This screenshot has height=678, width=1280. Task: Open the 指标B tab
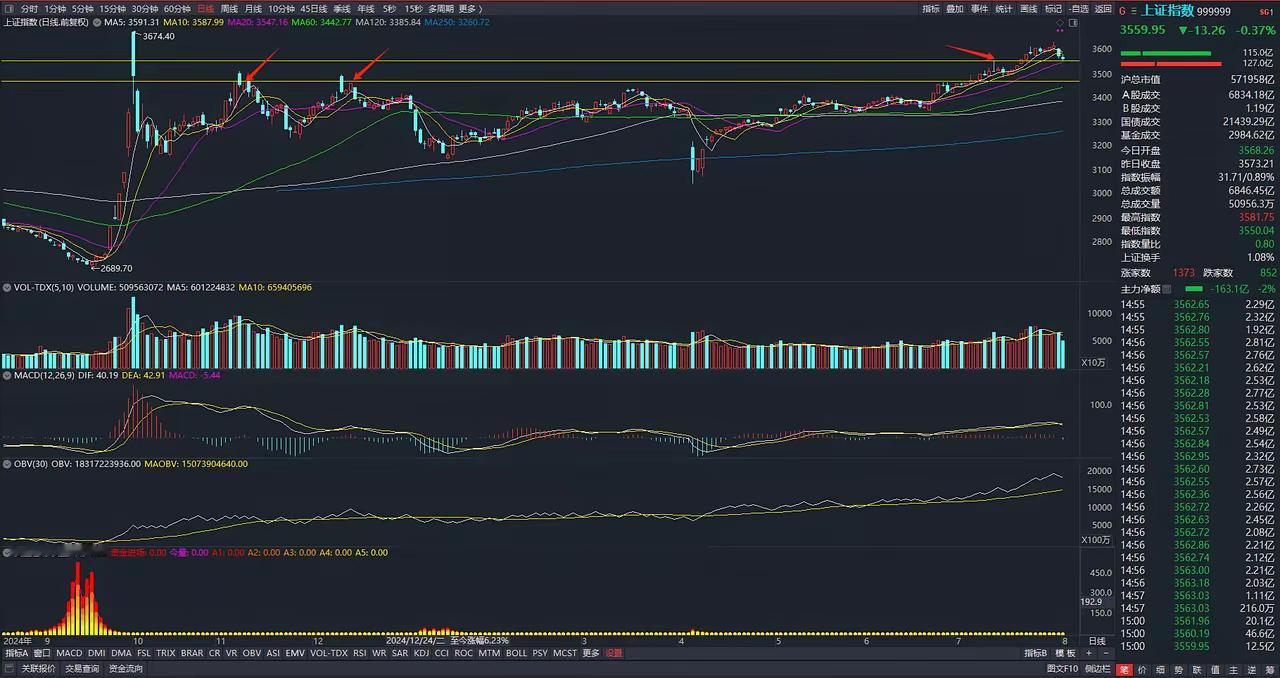pos(1036,653)
